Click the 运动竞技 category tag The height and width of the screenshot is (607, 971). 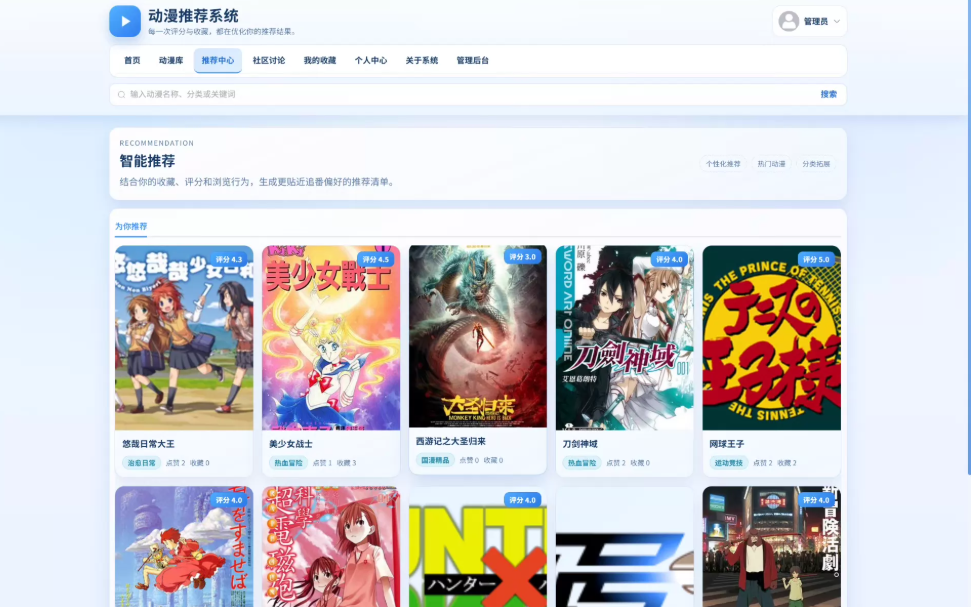coord(729,463)
